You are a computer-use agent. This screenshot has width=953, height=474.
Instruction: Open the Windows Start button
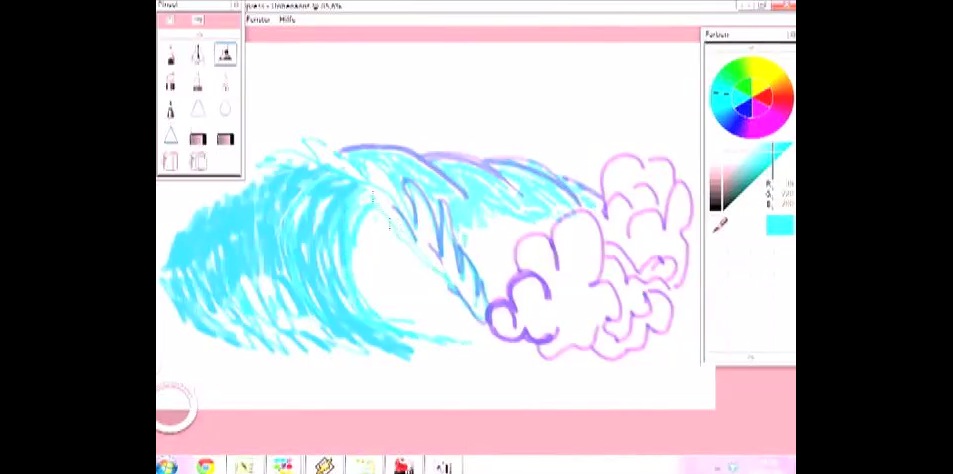(x=166, y=466)
